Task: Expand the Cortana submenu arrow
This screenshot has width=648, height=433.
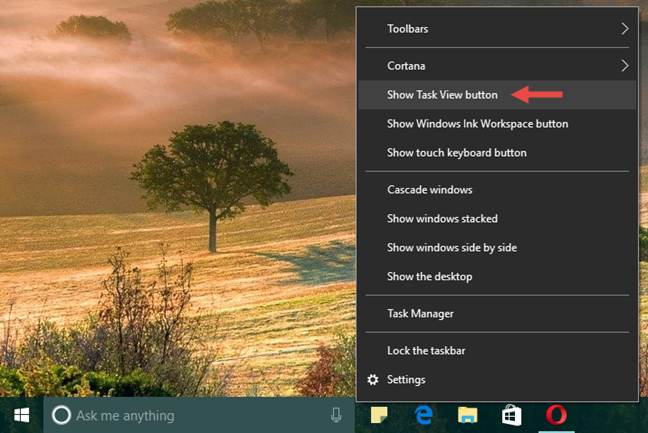Action: coord(625,66)
